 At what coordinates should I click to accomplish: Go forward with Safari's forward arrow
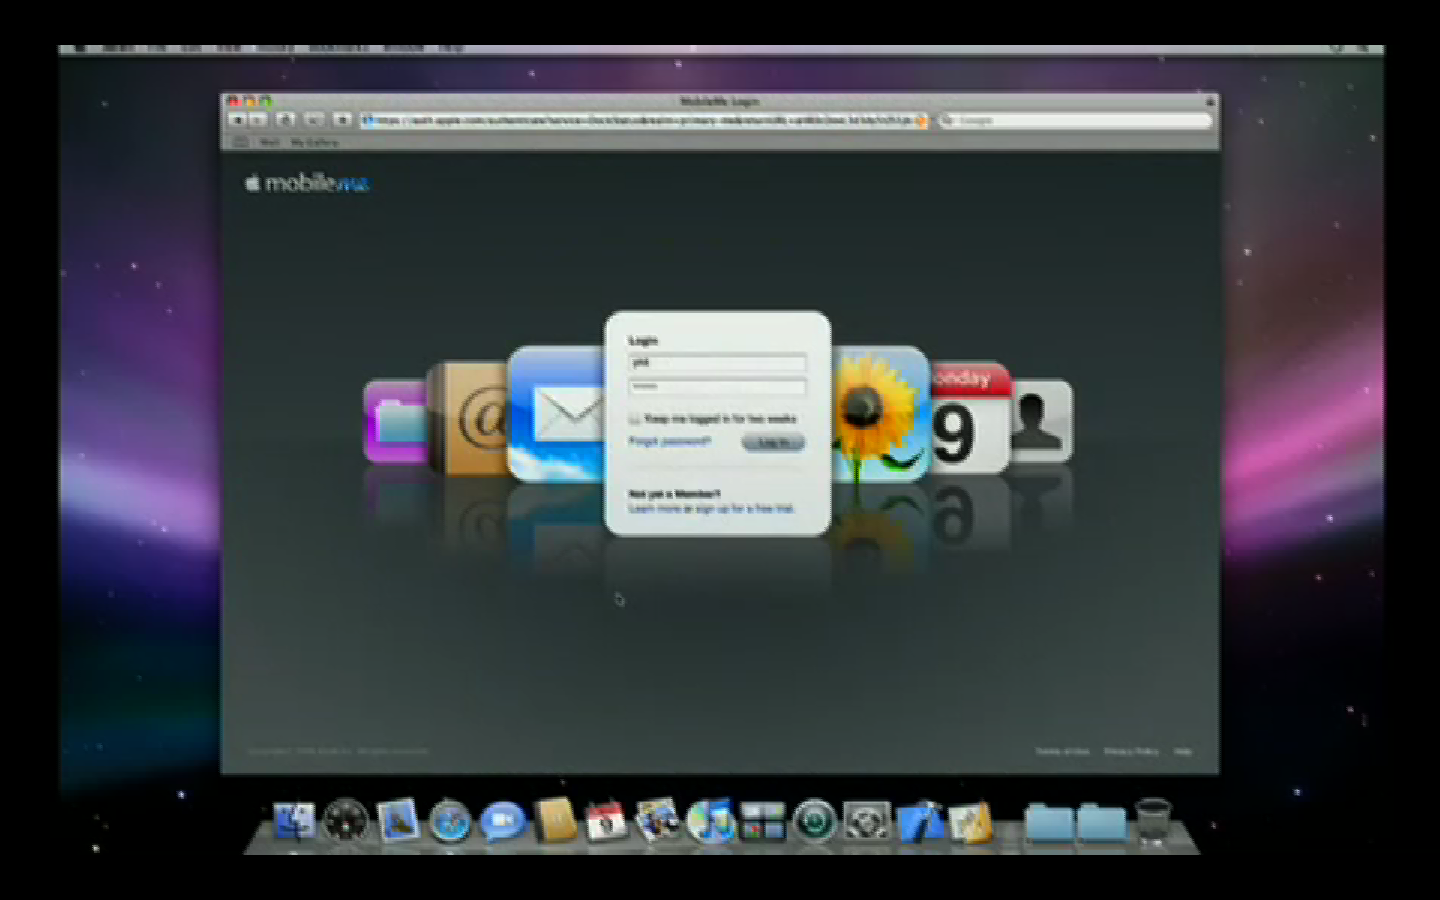point(257,120)
